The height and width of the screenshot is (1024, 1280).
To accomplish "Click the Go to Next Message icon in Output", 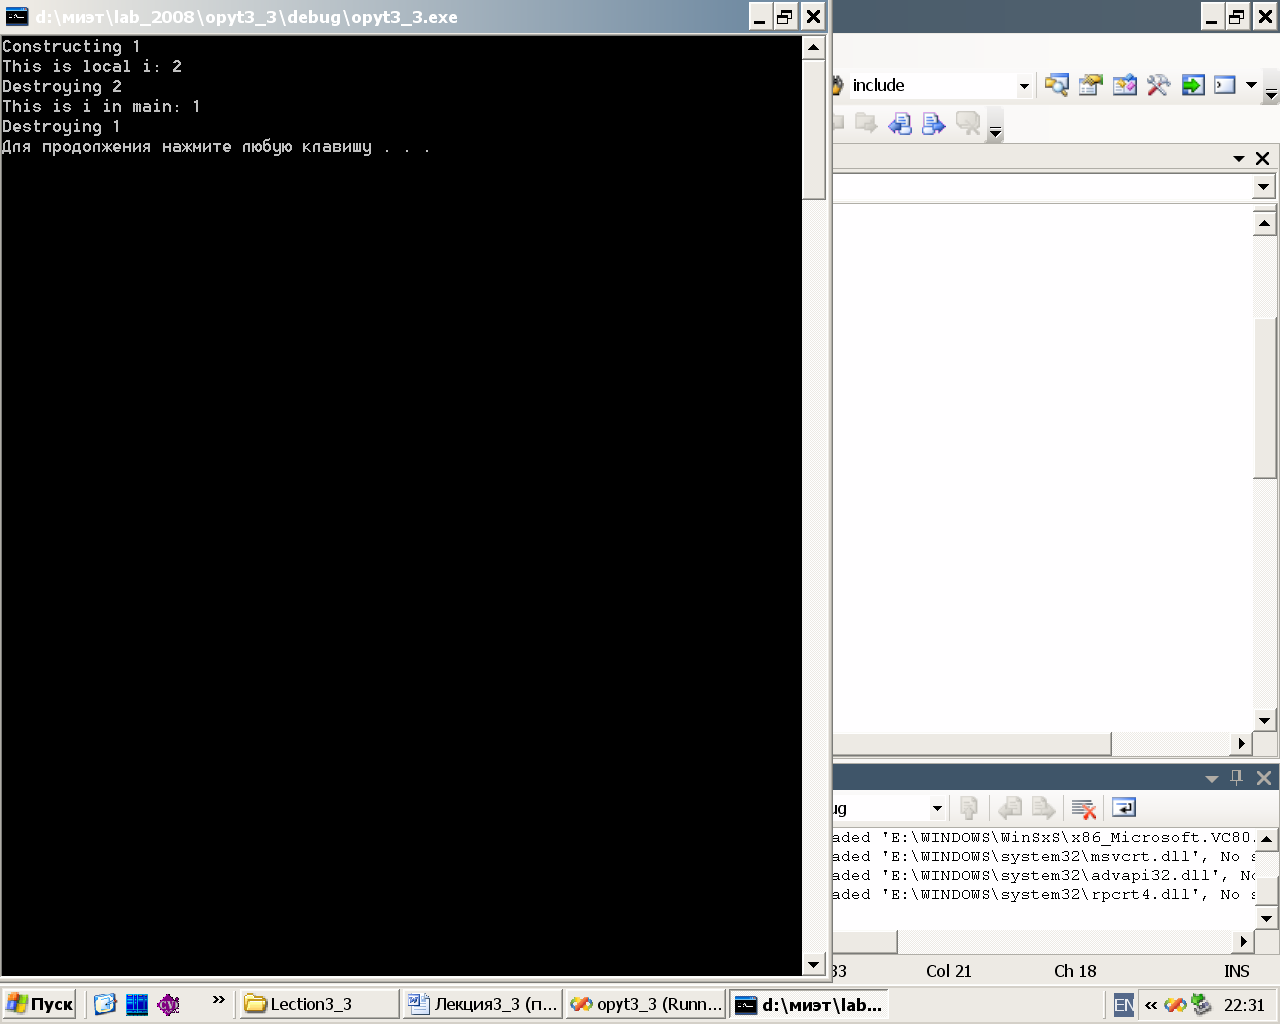I will click(1043, 808).
